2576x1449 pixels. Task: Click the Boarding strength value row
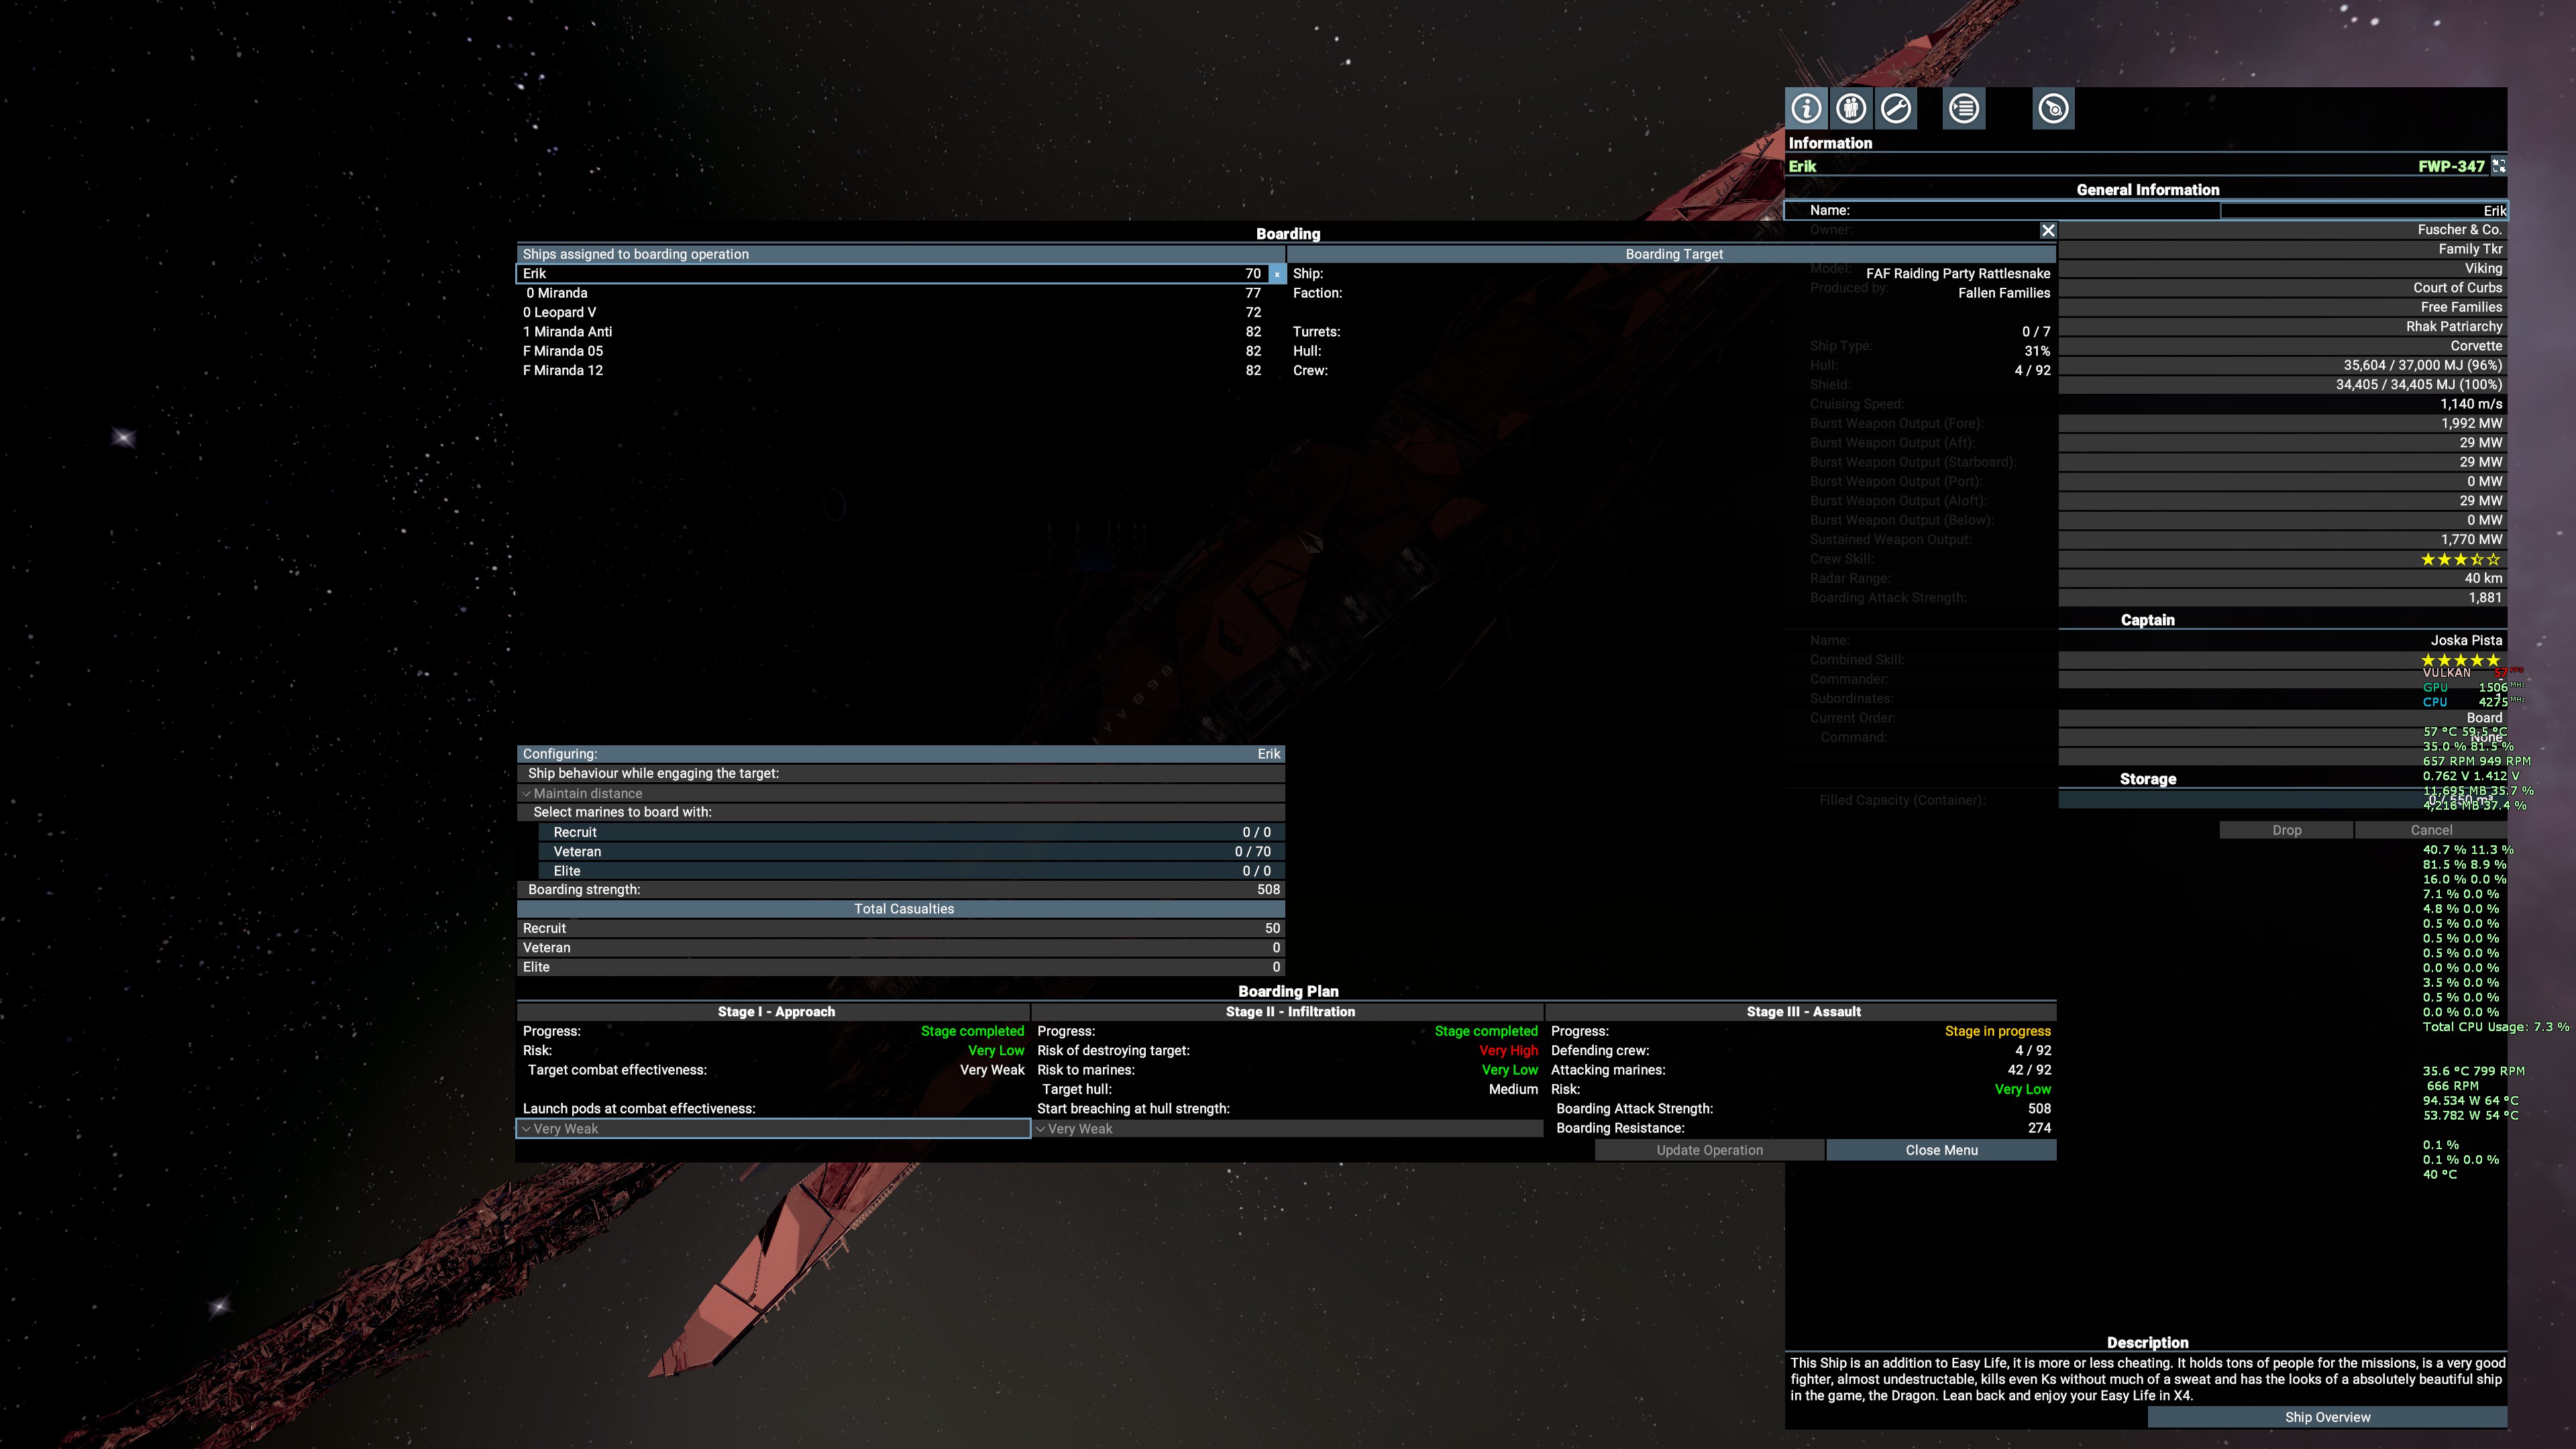[x=900, y=890]
